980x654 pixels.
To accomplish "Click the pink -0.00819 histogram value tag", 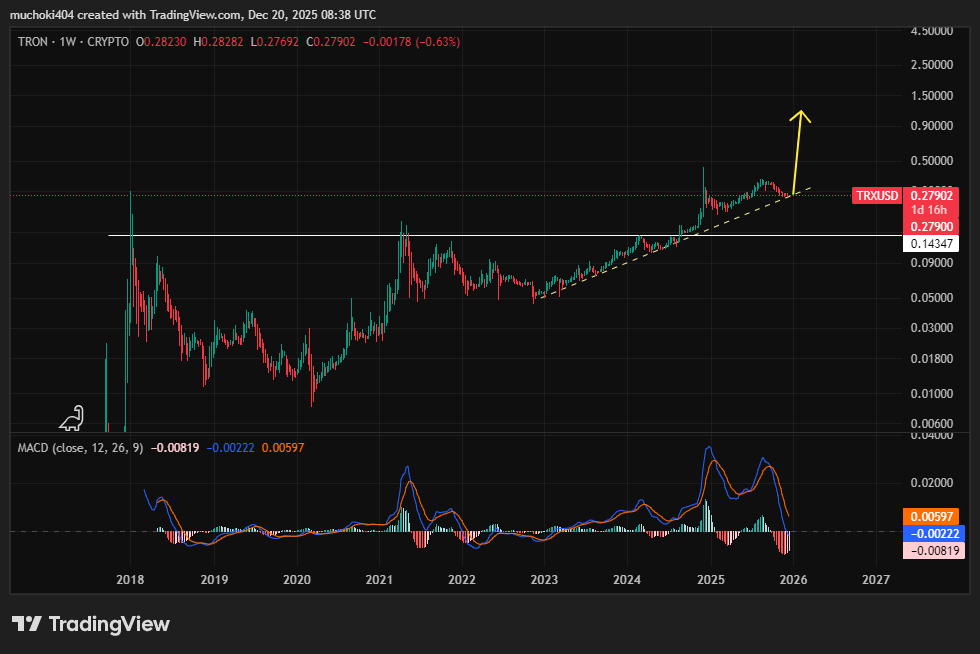I will pos(930,550).
